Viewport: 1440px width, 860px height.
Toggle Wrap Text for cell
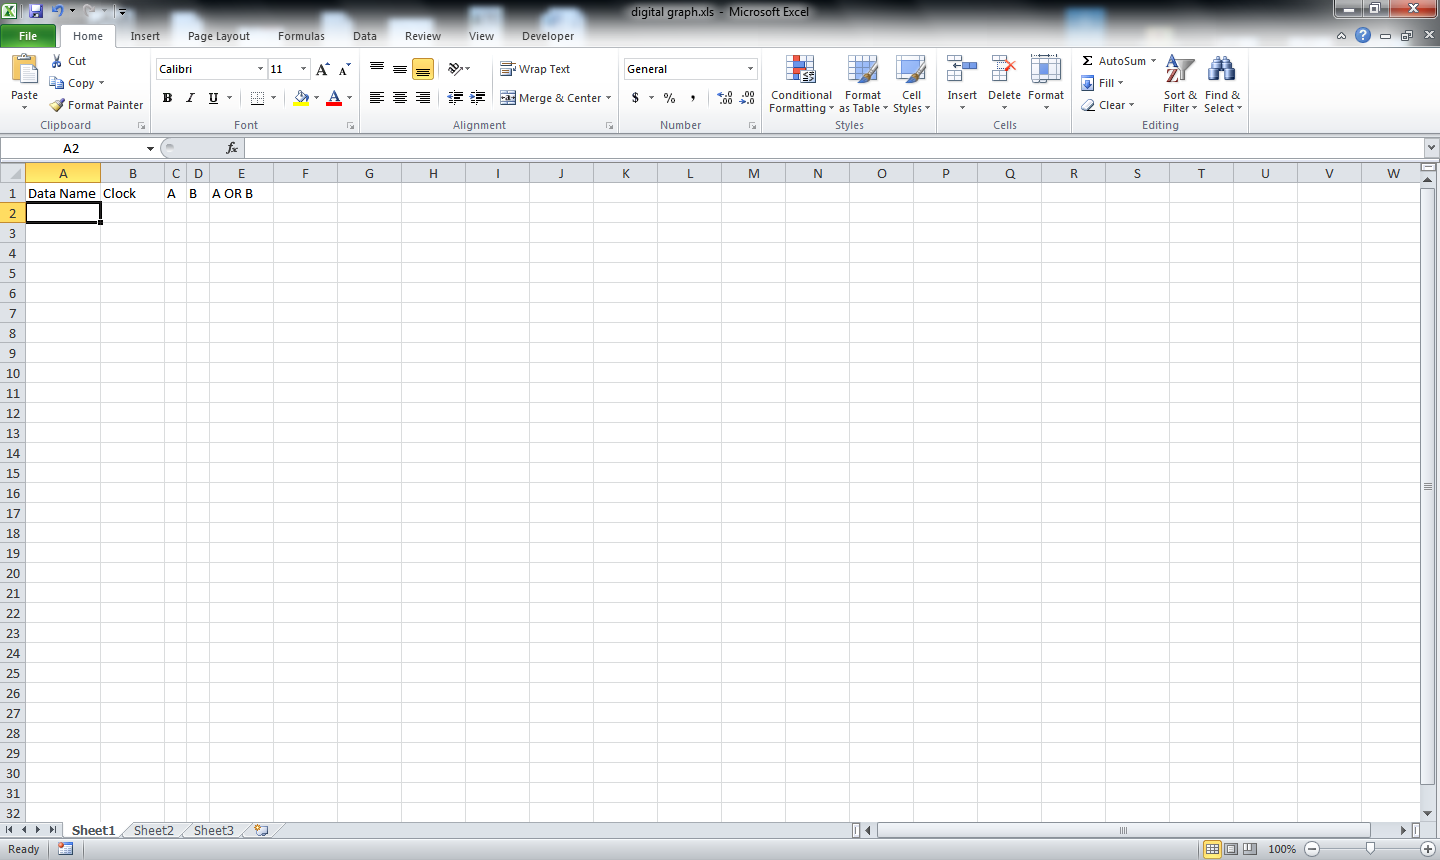coord(535,69)
